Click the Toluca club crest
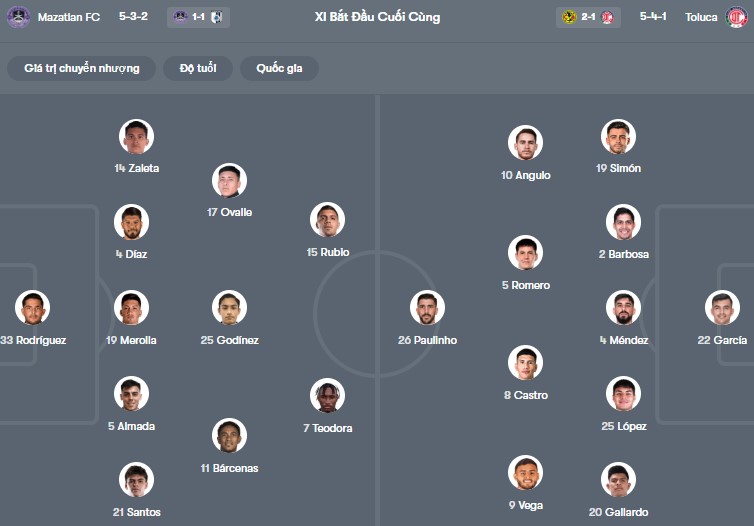Viewport: 754px width, 526px height. 736,17
